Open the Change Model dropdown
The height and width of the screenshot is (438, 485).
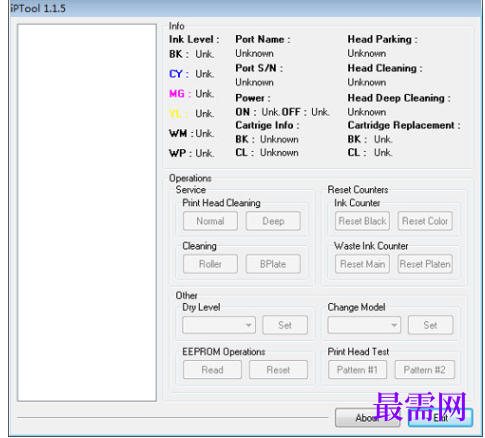click(x=364, y=325)
